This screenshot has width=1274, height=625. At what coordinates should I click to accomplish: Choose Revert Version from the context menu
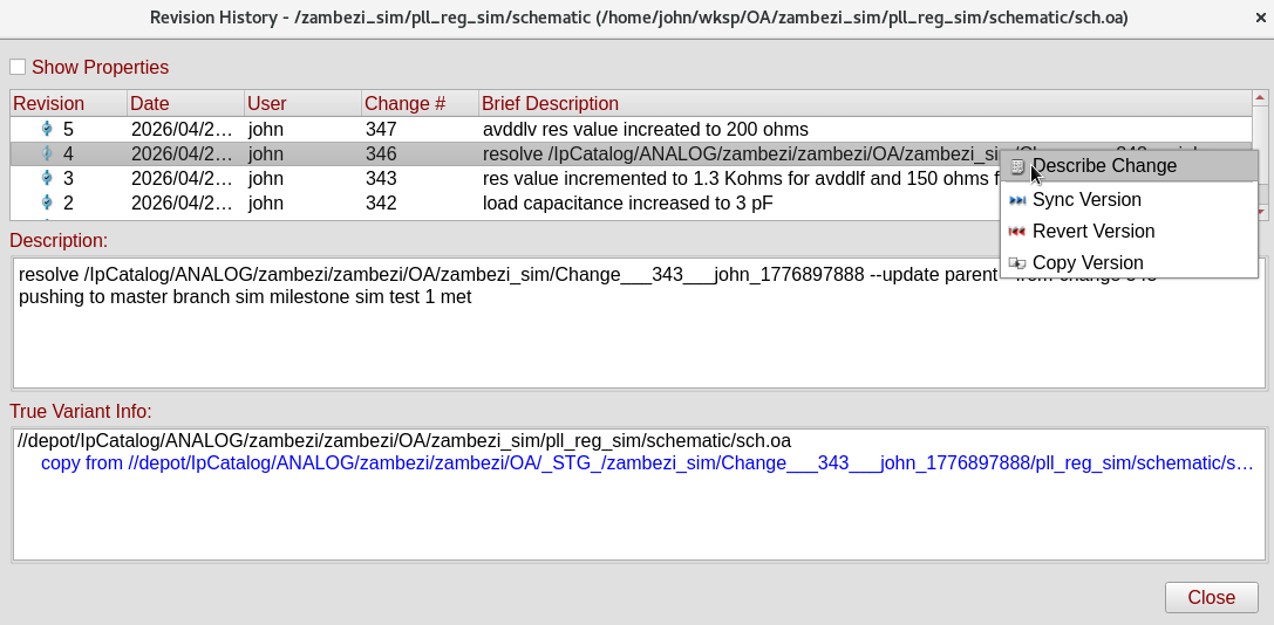(x=1093, y=231)
